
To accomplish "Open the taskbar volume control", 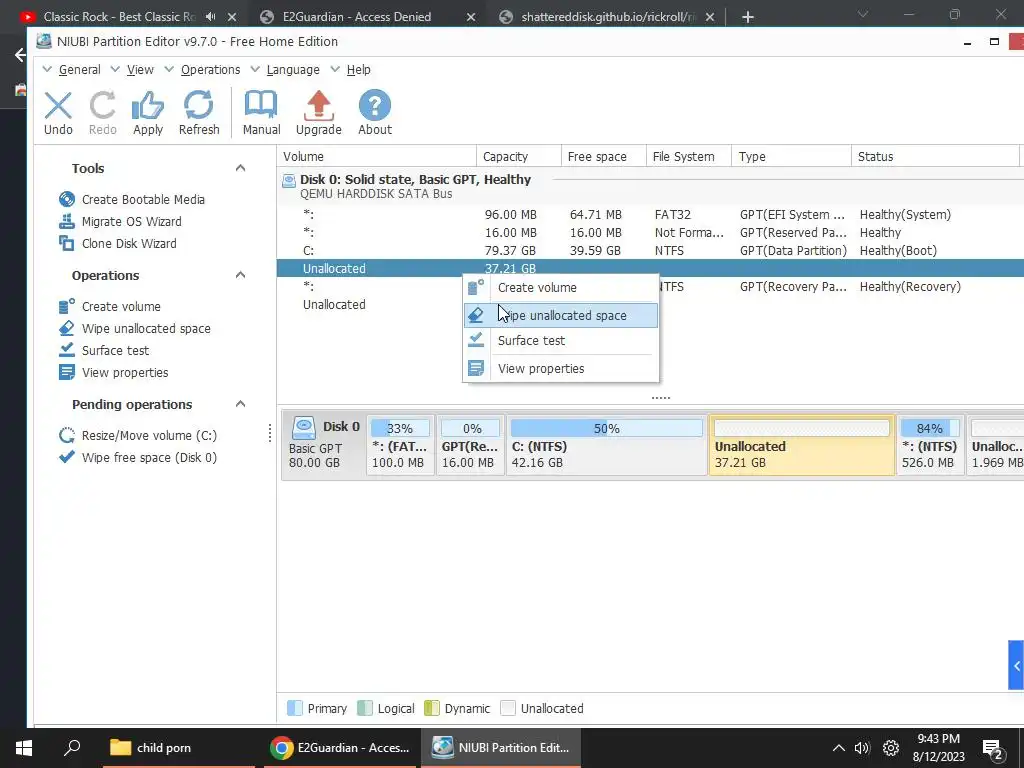I will coord(862,748).
